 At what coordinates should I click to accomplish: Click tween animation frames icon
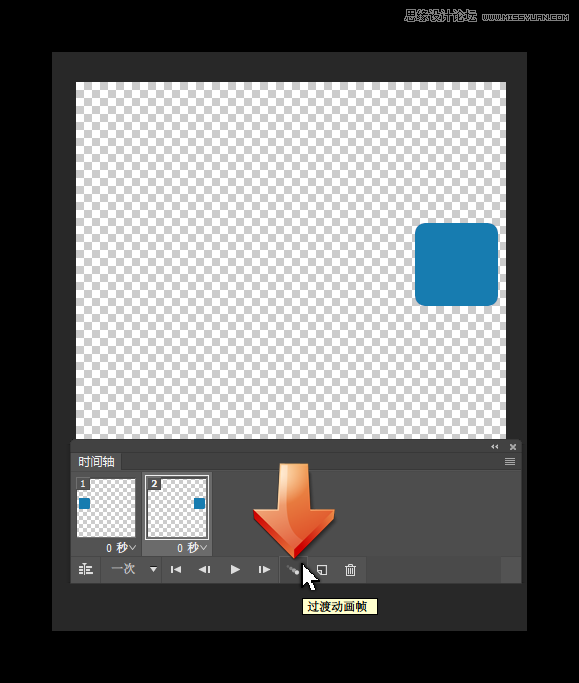pyautogui.click(x=293, y=570)
